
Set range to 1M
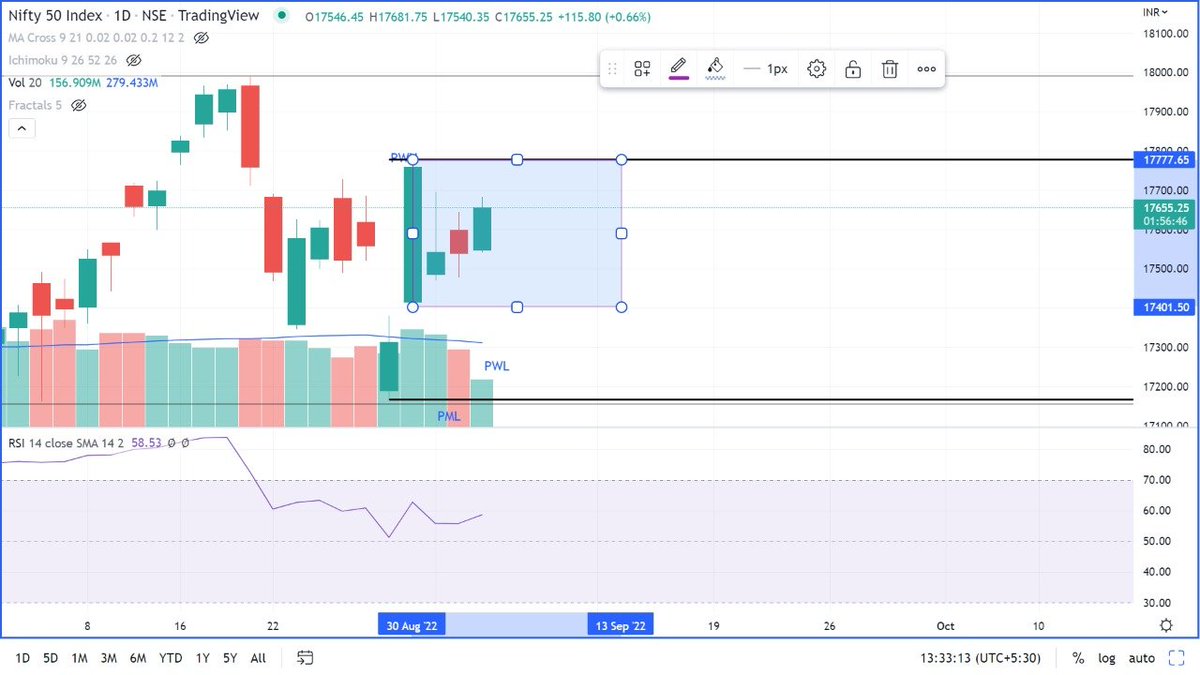(x=80, y=658)
